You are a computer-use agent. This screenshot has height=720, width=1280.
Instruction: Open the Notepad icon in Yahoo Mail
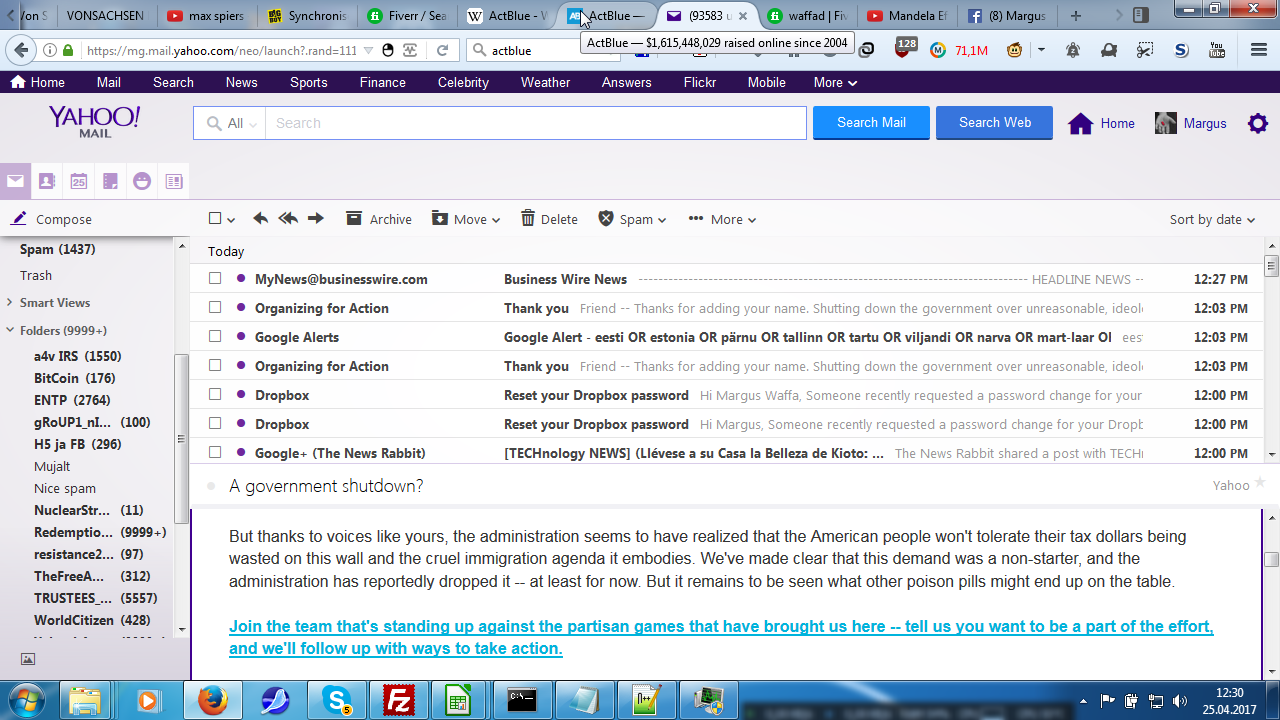pos(110,181)
